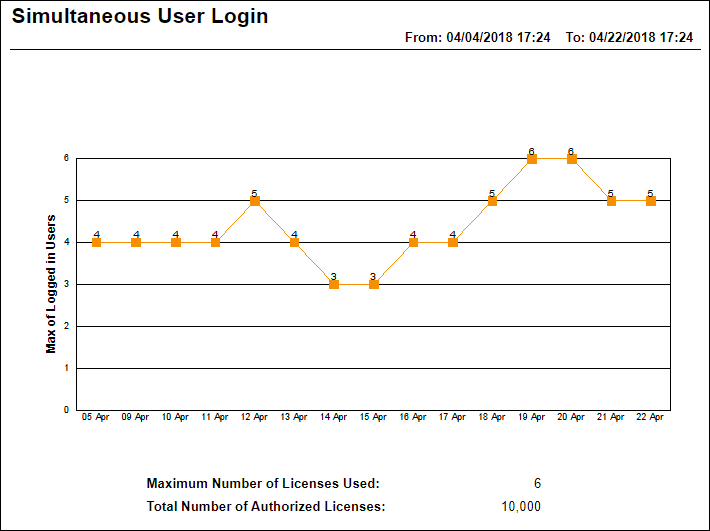The width and height of the screenshot is (710, 531).
Task: Select the 05 Apr data point
Action: pyautogui.click(x=96, y=242)
